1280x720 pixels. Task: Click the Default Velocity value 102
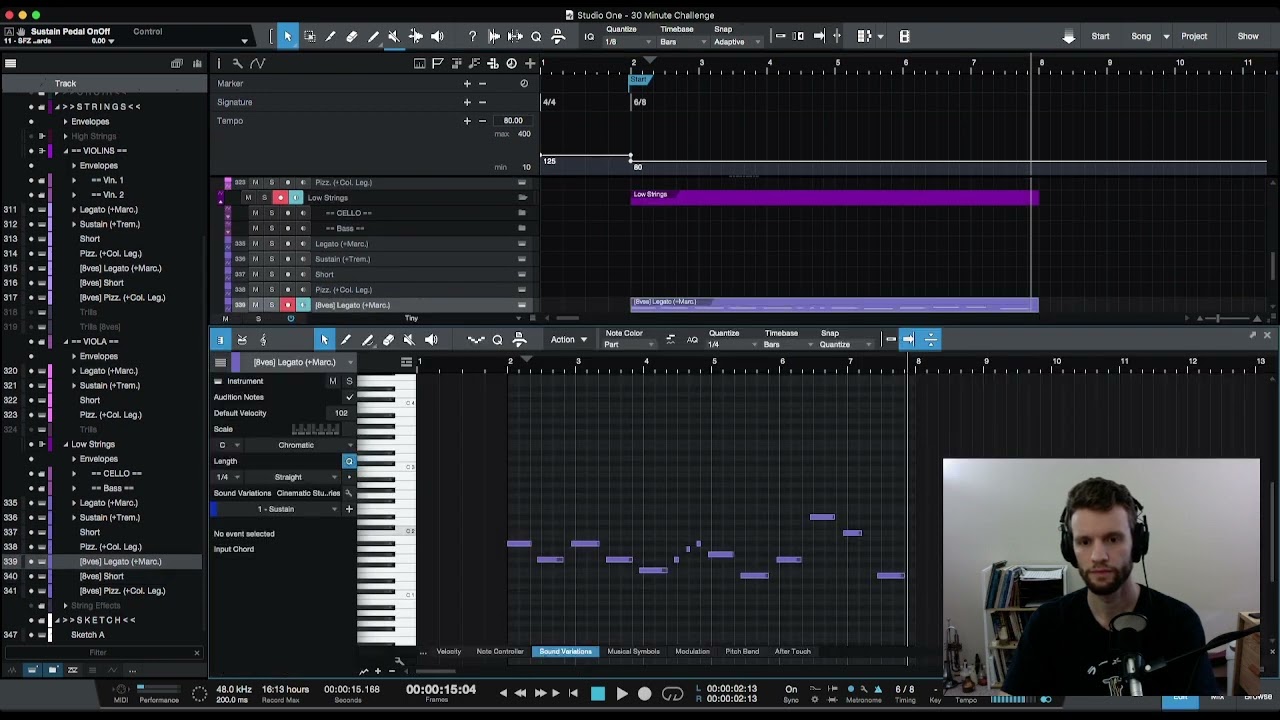341,413
